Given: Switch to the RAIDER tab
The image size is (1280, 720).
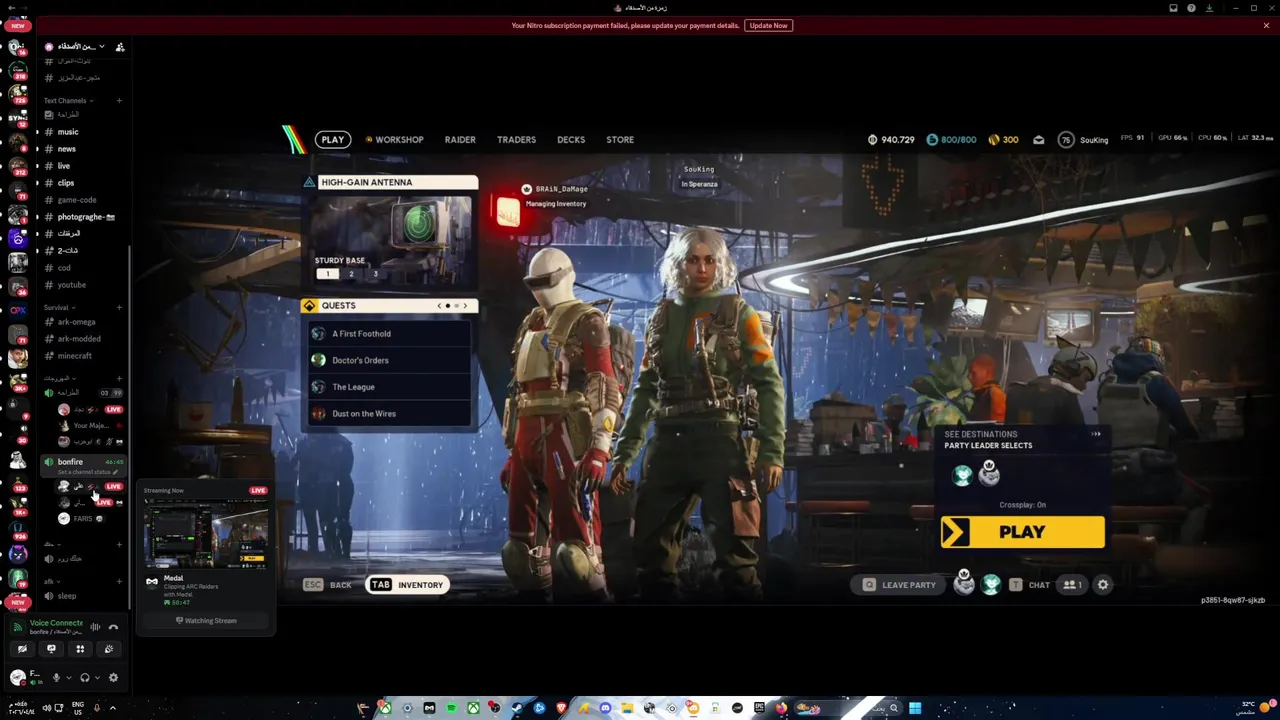Looking at the screenshot, I should coord(460,140).
